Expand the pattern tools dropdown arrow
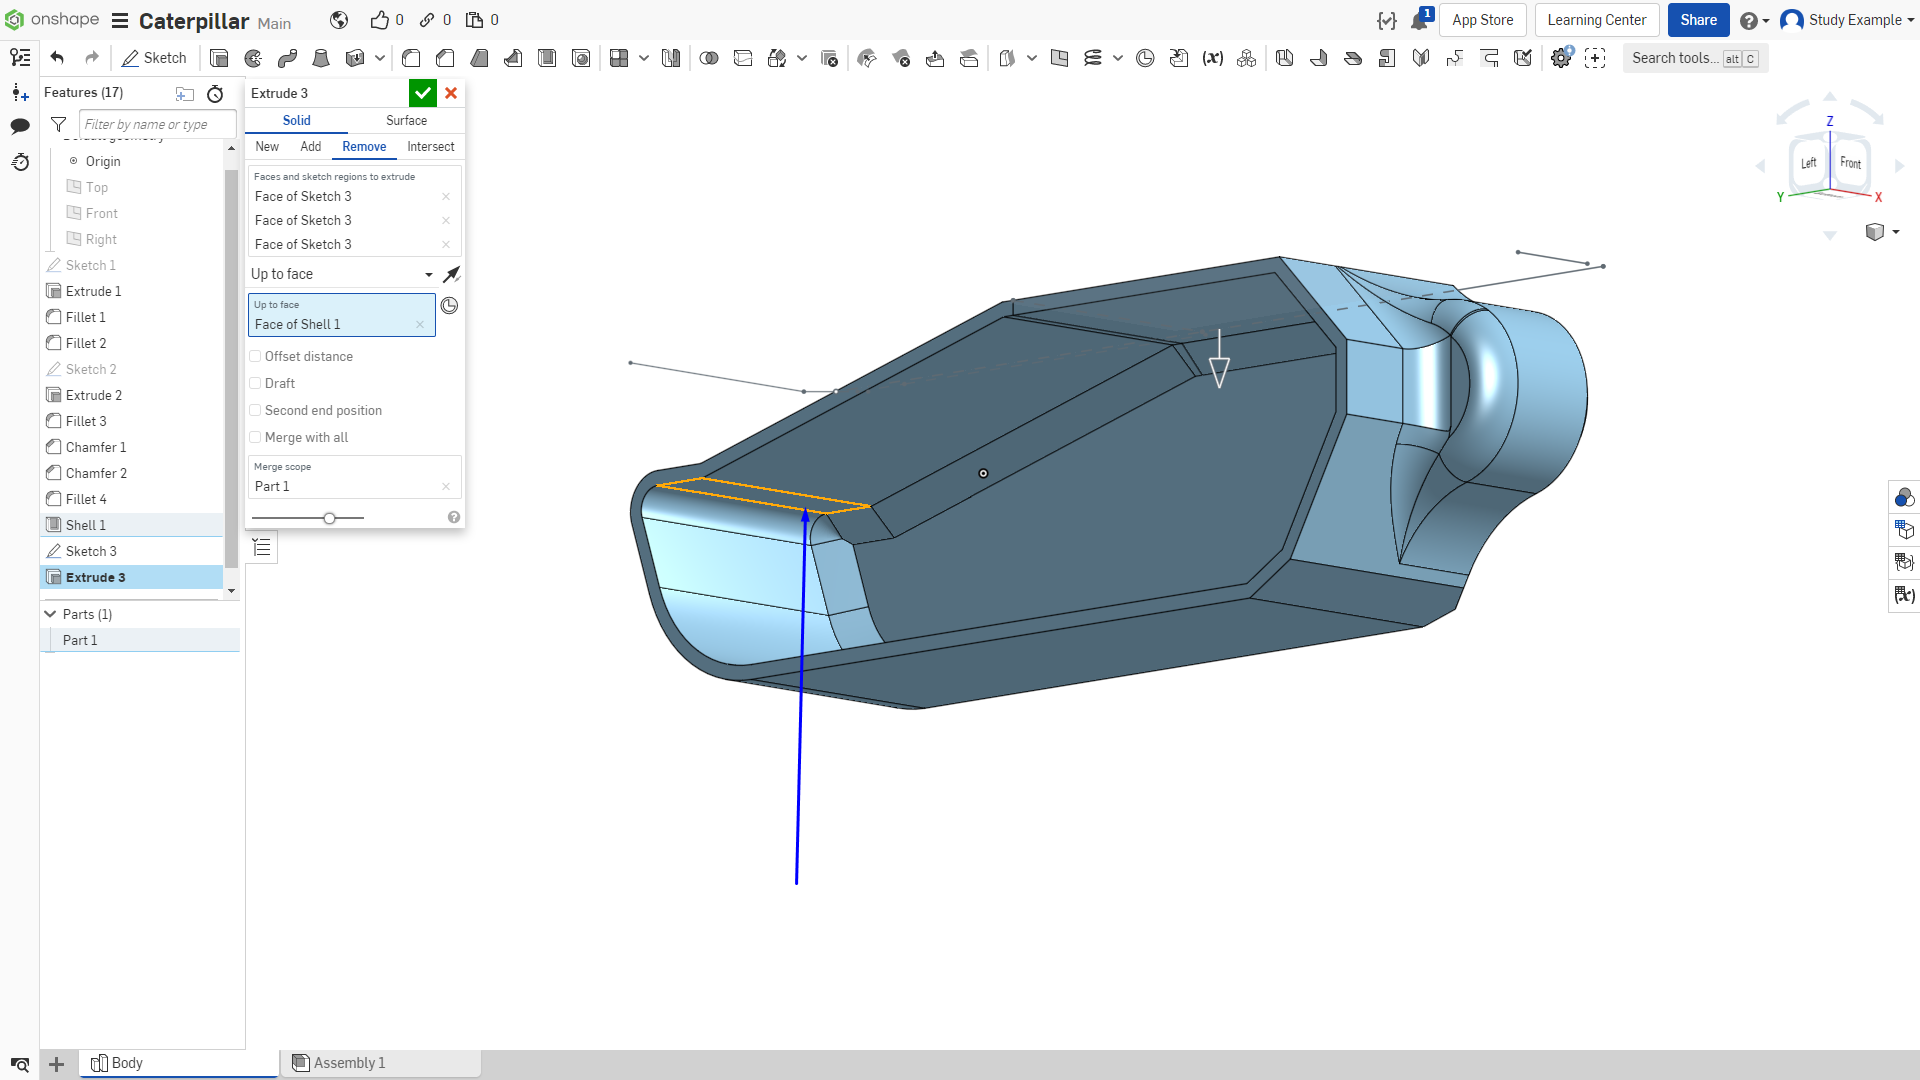Image resolution: width=1920 pixels, height=1080 pixels. click(x=644, y=58)
